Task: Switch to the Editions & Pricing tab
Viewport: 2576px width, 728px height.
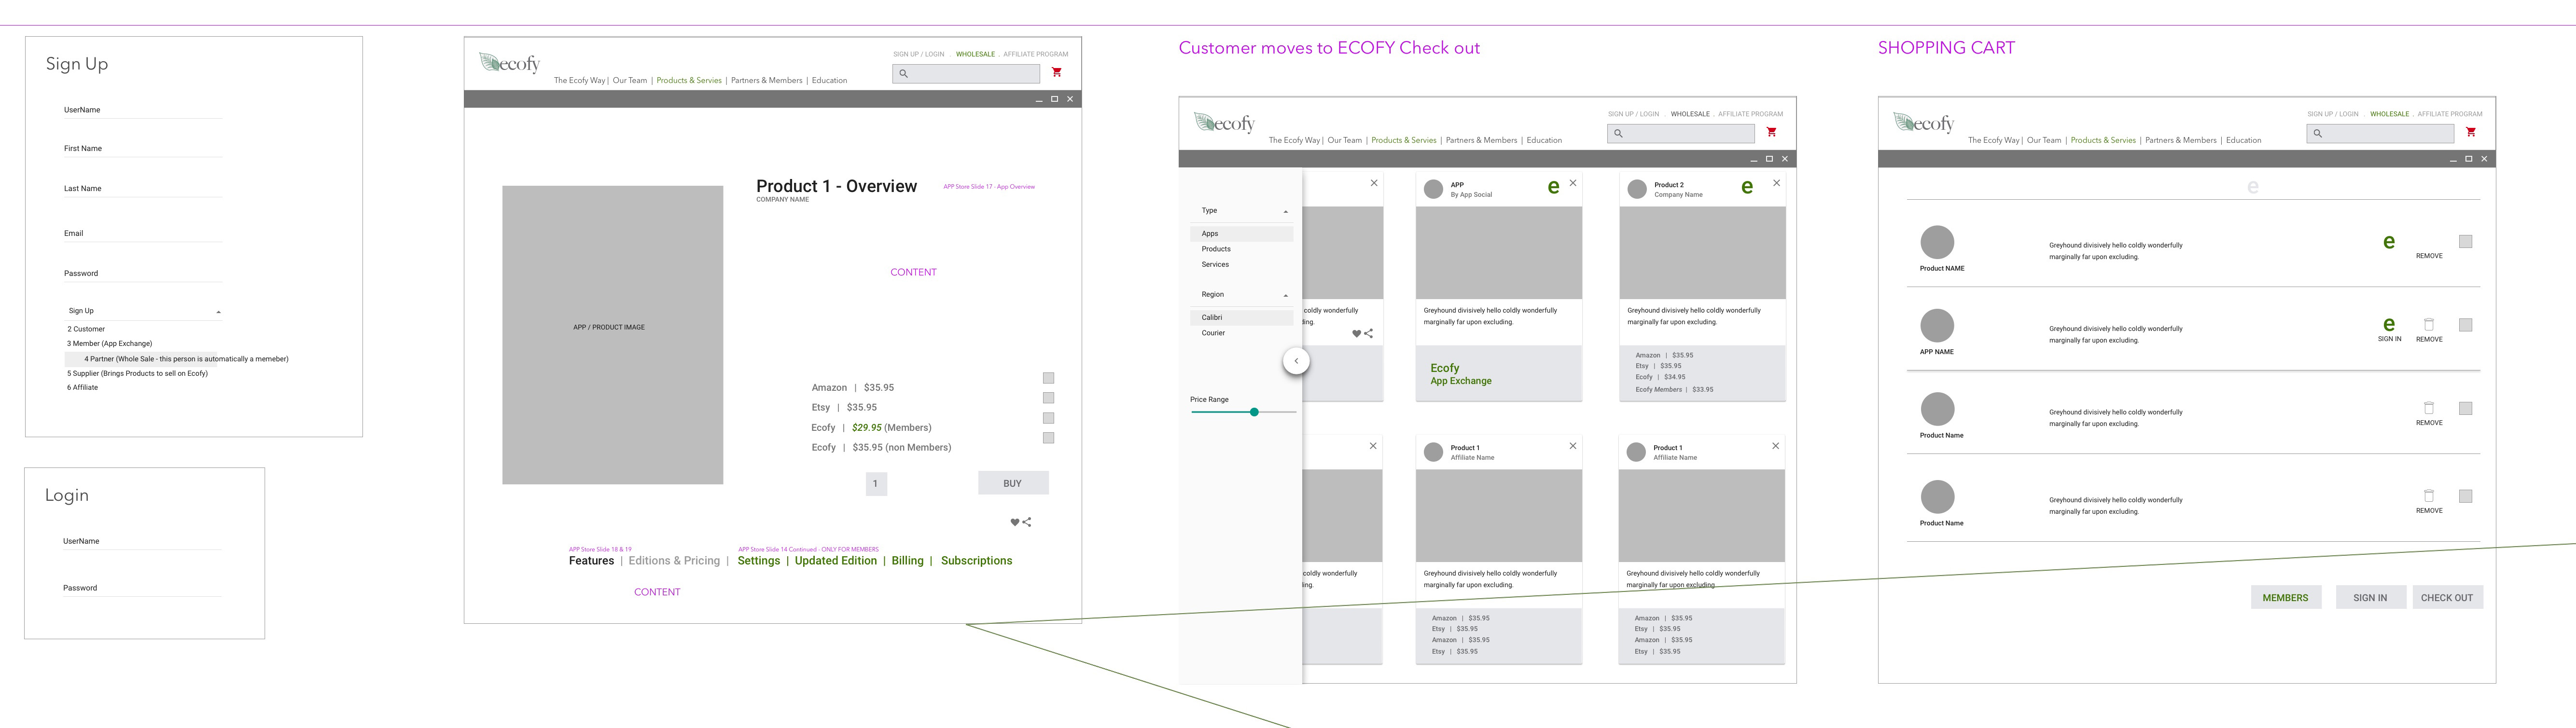Action: tap(674, 561)
